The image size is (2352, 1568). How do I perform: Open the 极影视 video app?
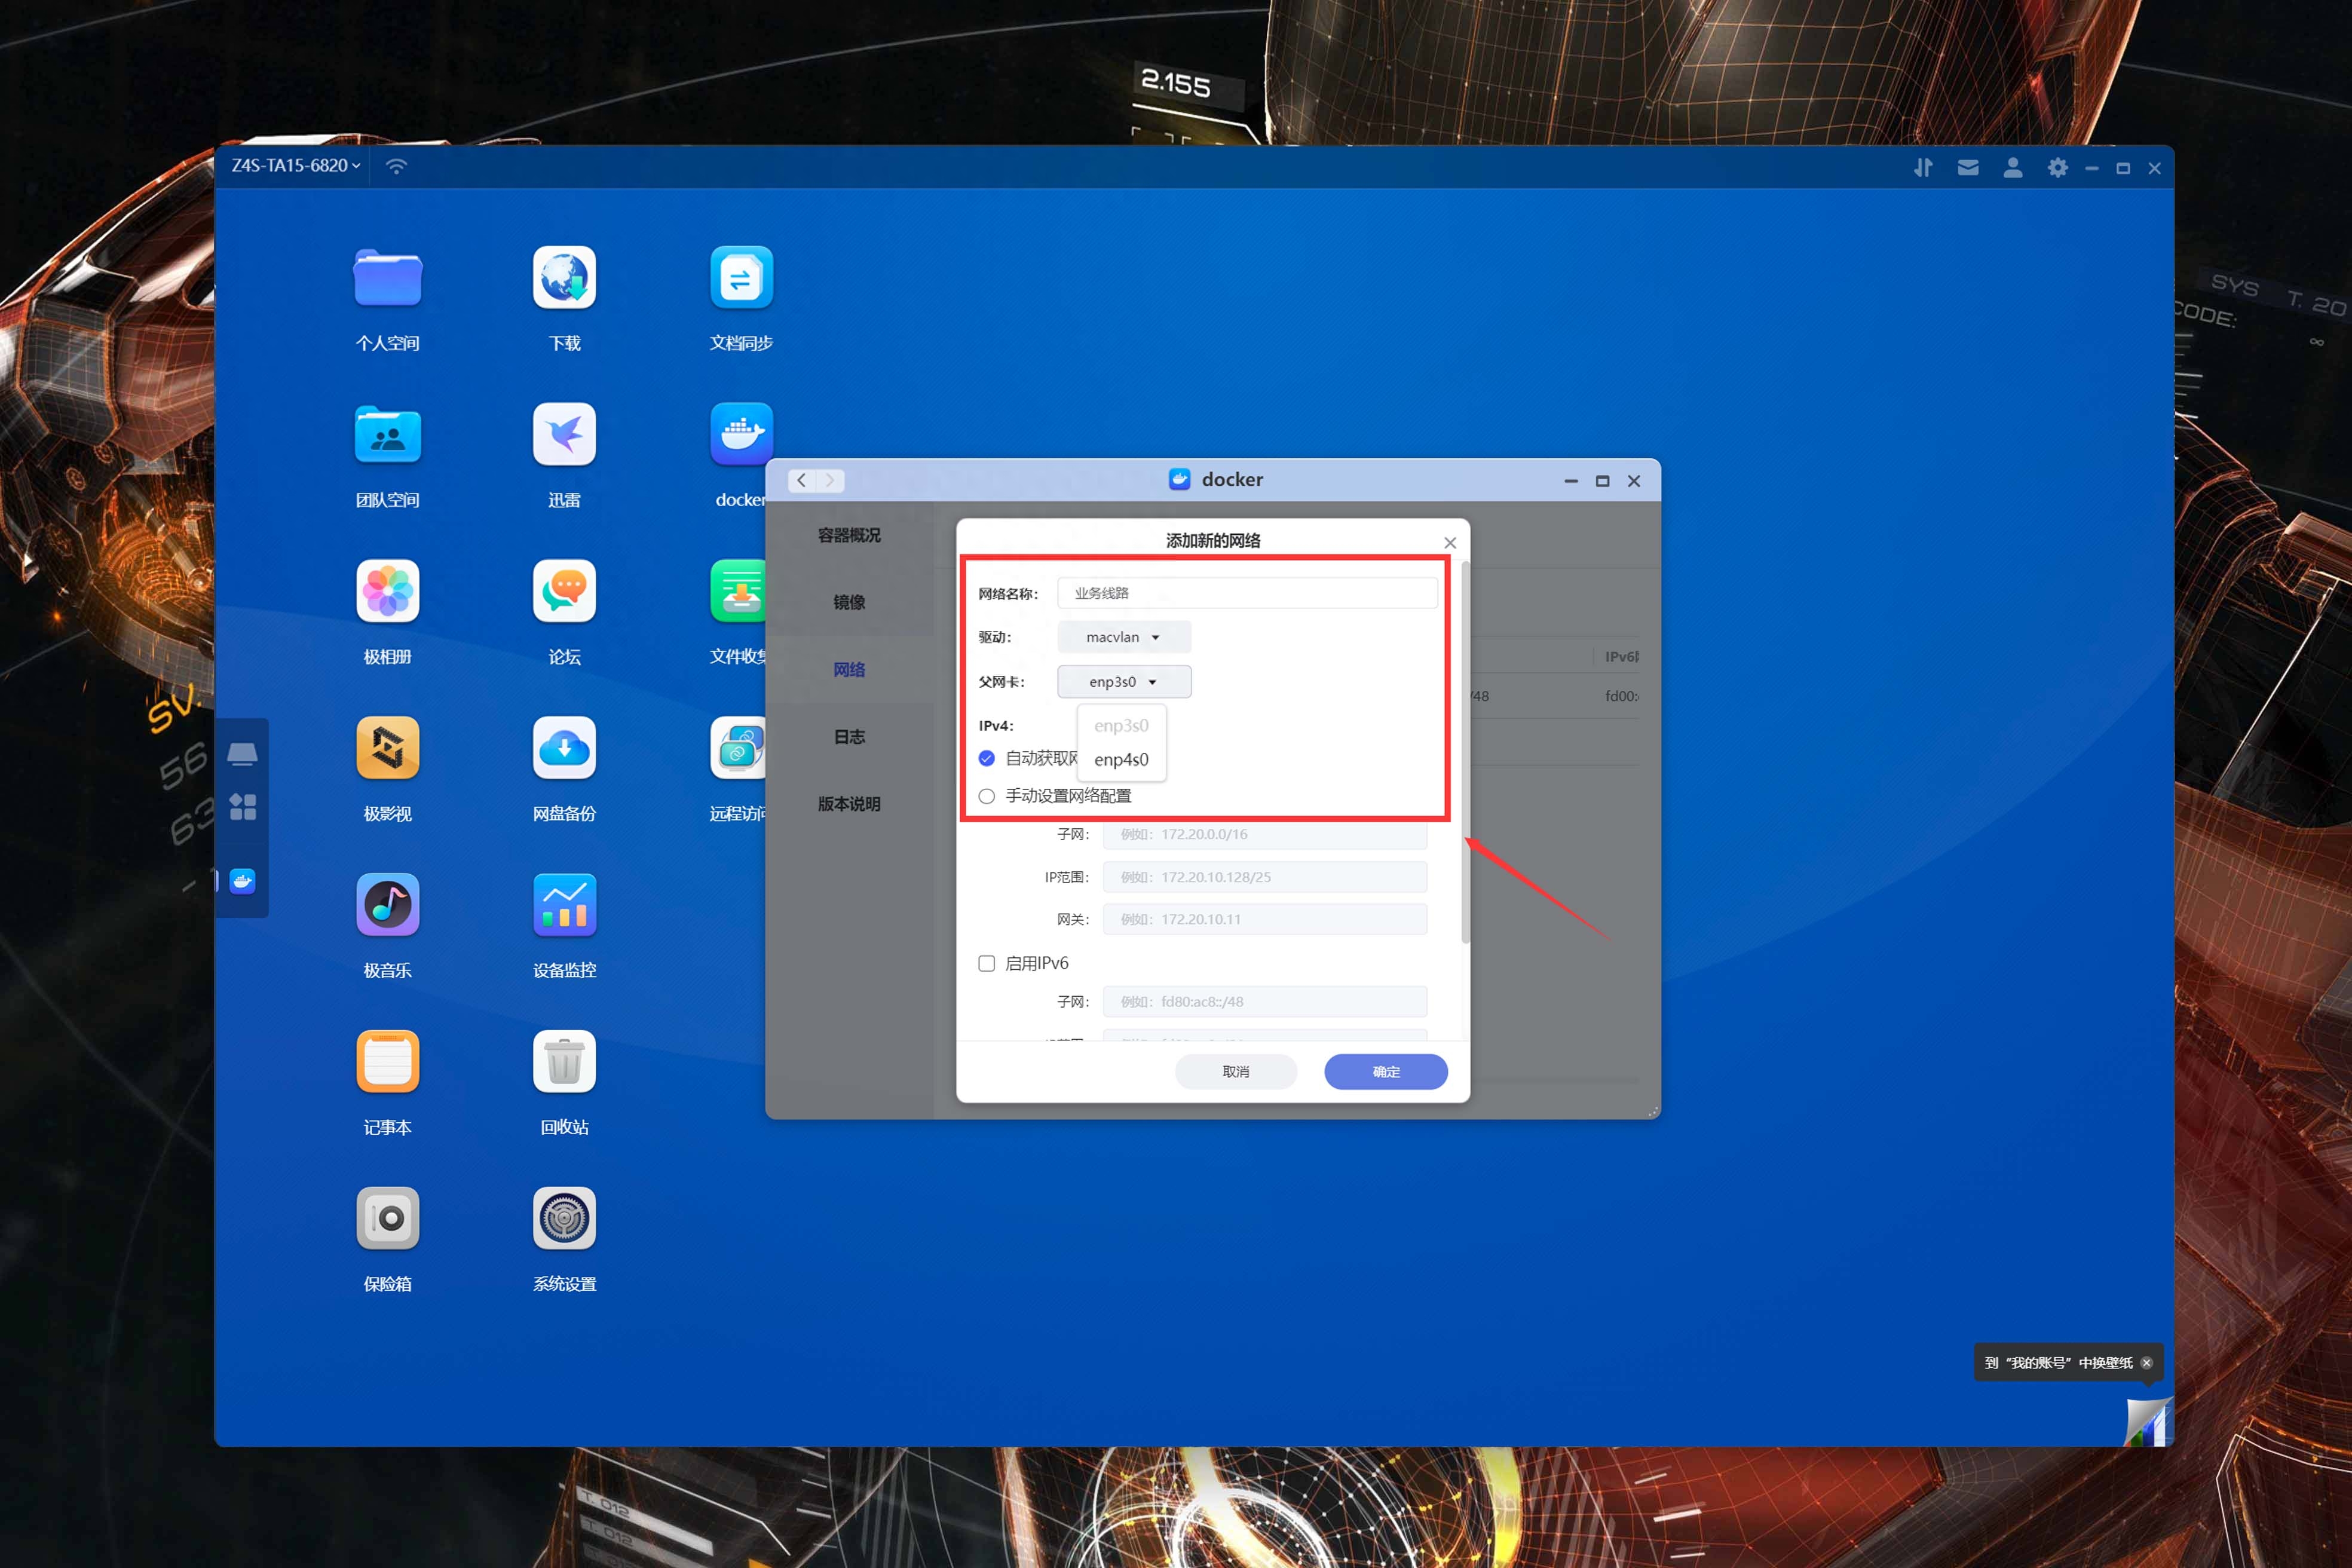click(x=388, y=748)
